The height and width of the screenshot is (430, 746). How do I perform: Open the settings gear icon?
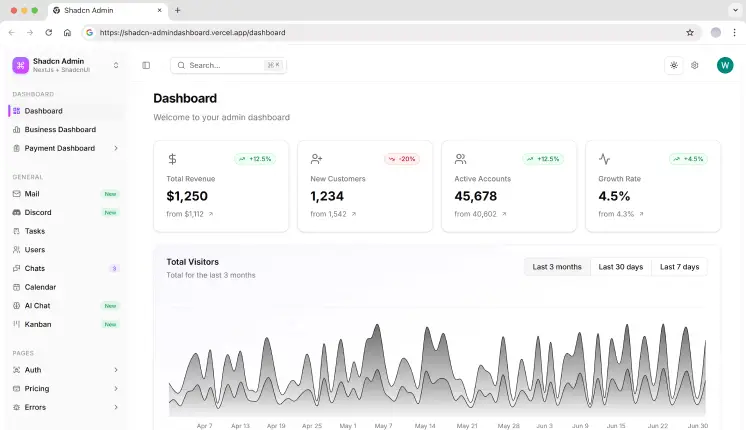pyautogui.click(x=695, y=65)
